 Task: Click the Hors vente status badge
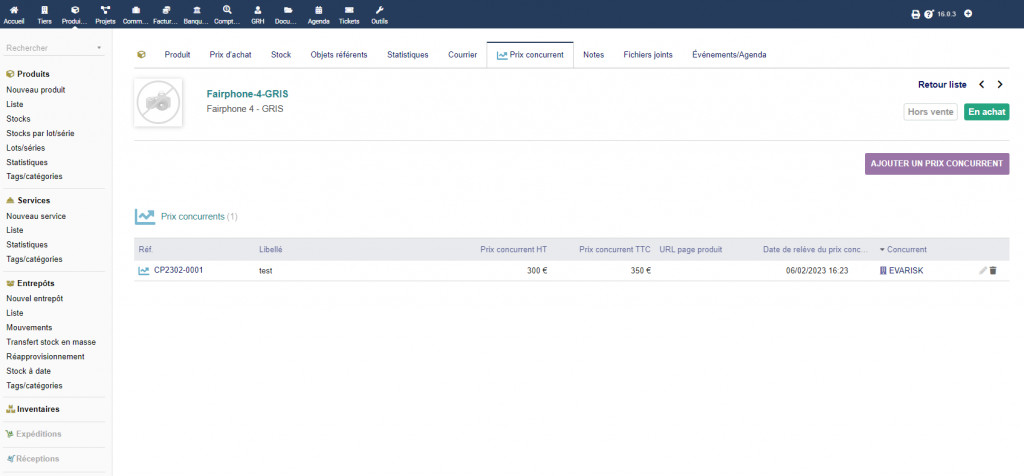(x=931, y=112)
